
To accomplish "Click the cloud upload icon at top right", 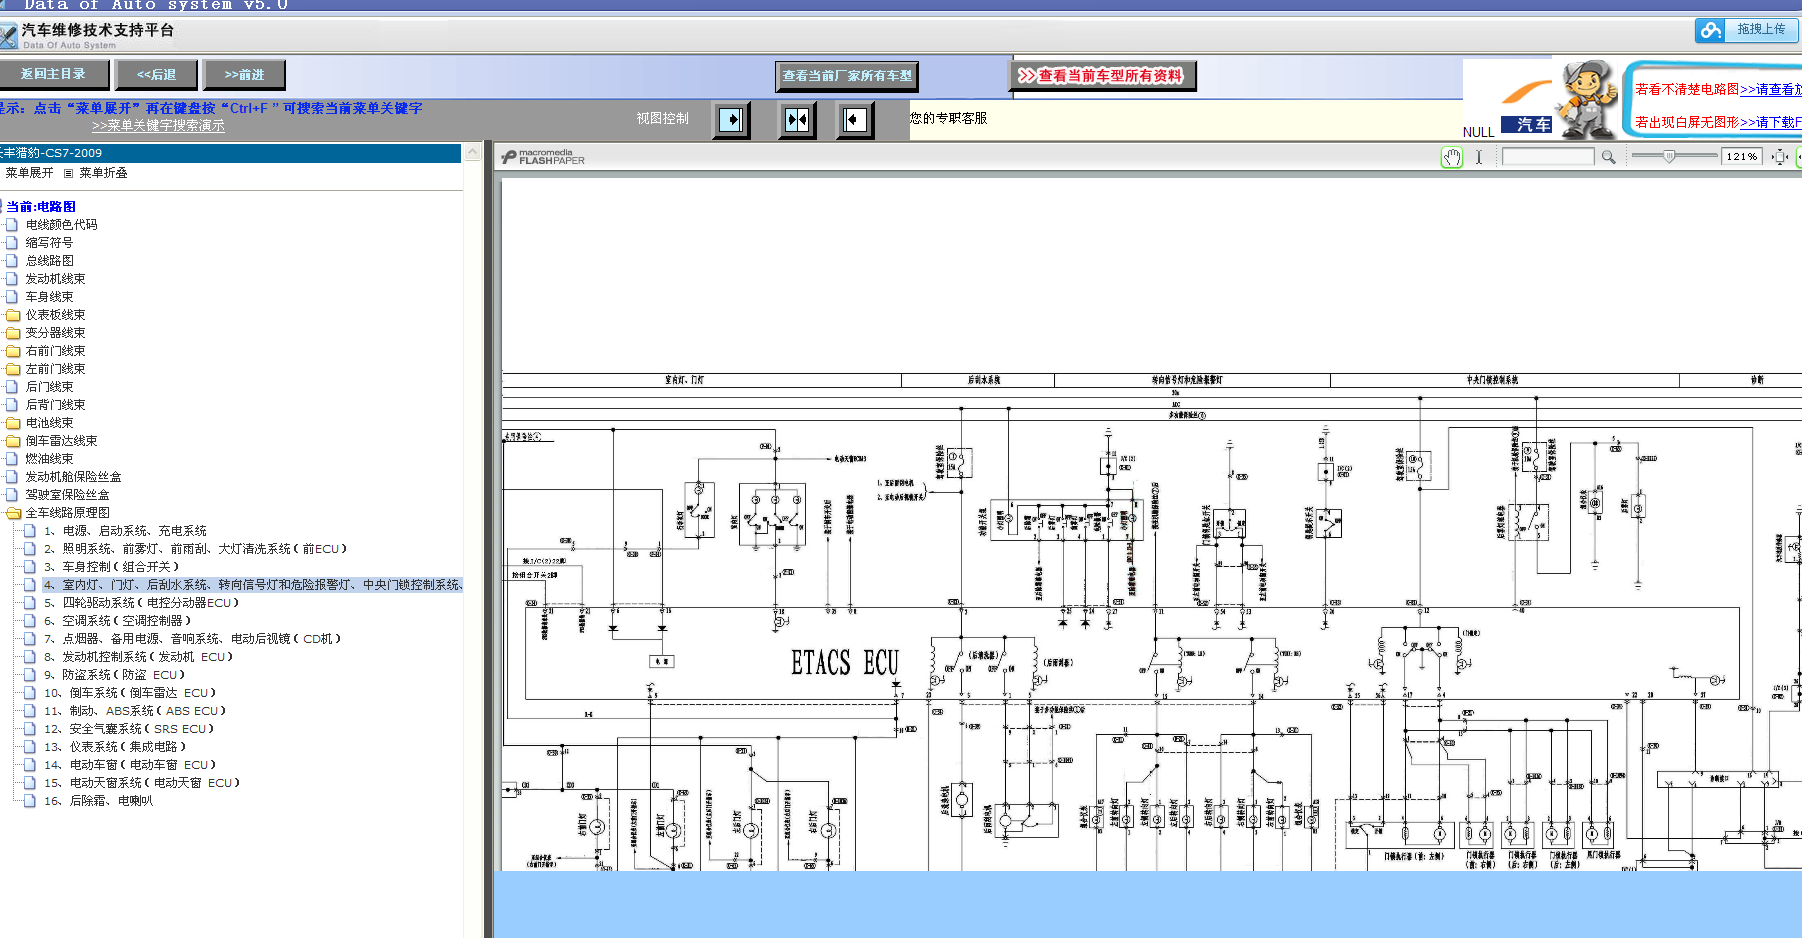I will coord(1711,30).
